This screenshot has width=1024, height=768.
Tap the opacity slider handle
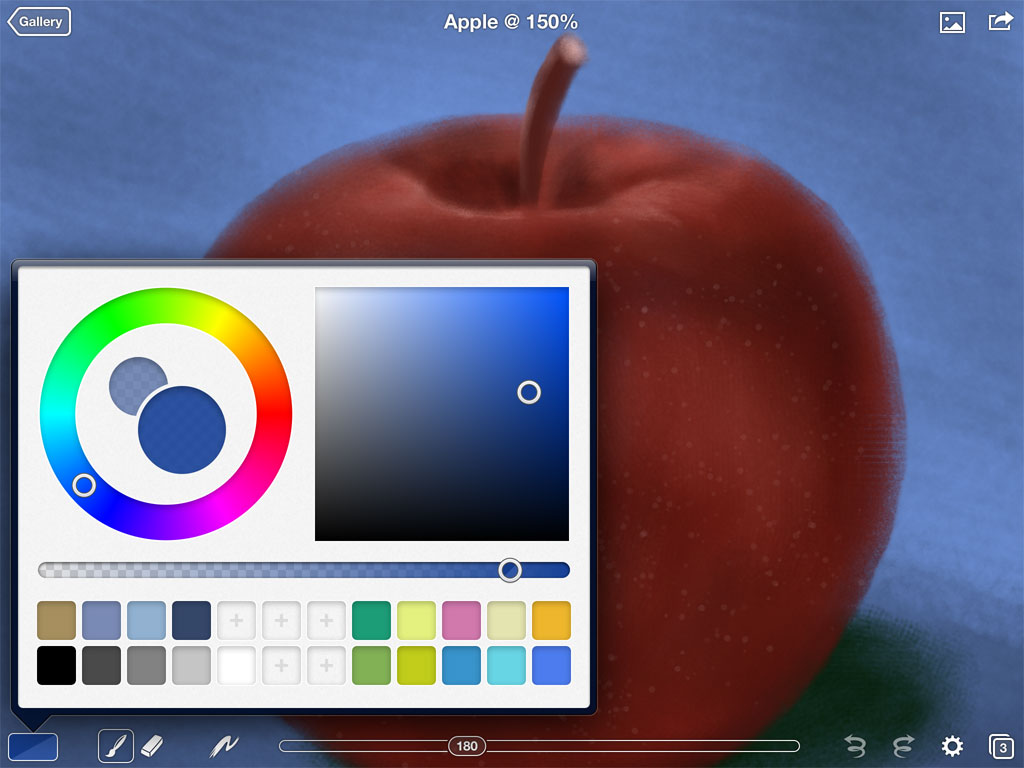coord(512,569)
